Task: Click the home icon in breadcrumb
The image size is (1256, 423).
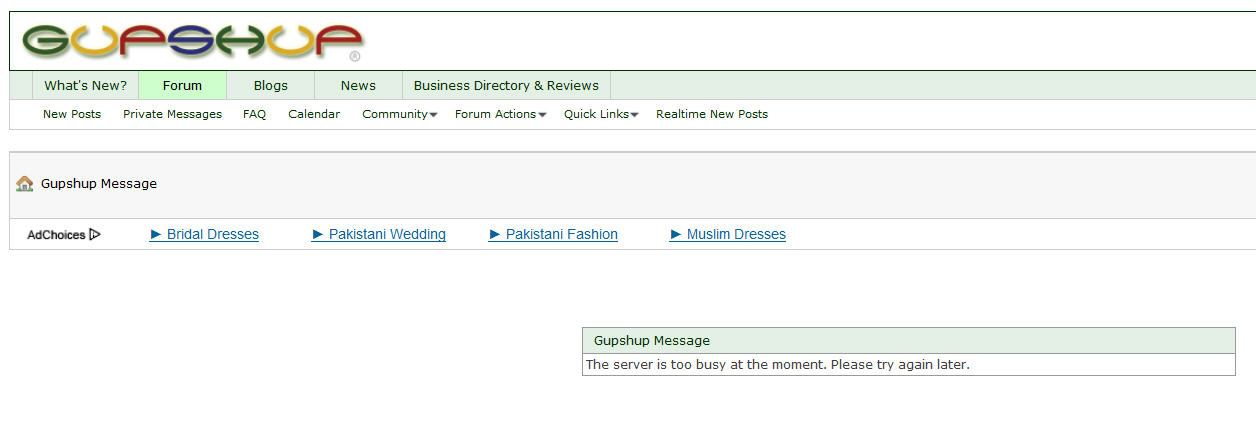Action: (25, 184)
